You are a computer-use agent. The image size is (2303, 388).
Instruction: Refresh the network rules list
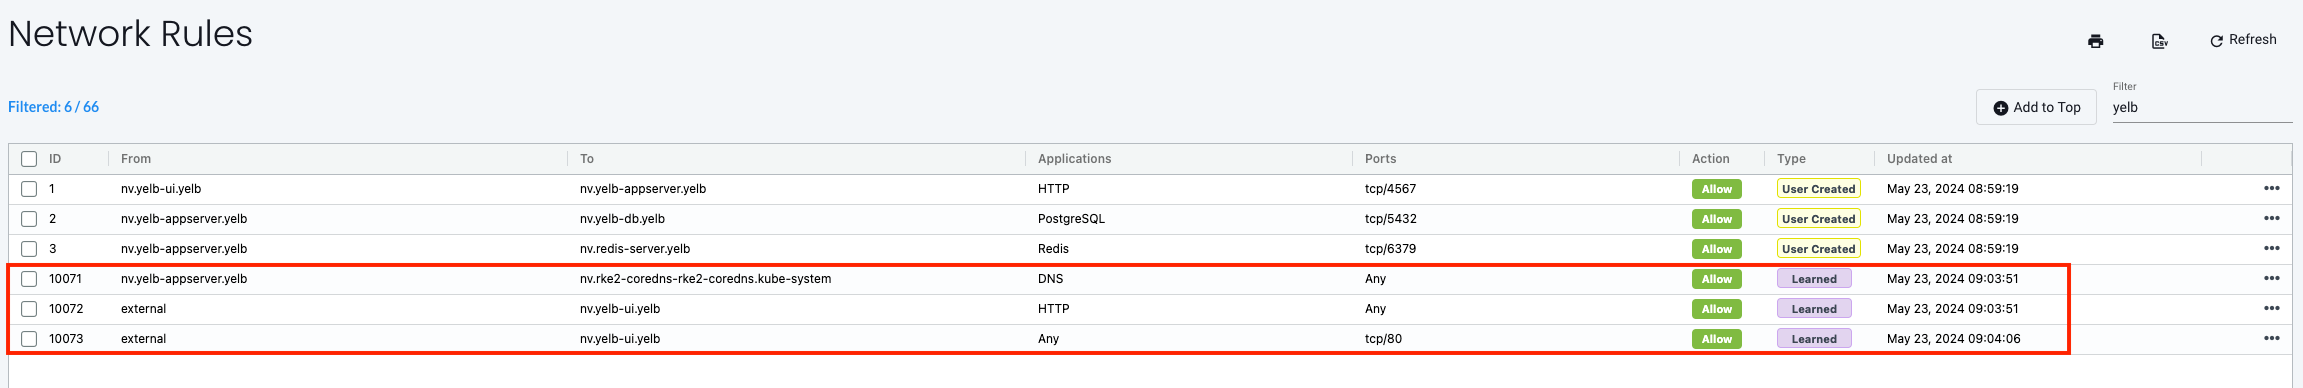[2243, 40]
